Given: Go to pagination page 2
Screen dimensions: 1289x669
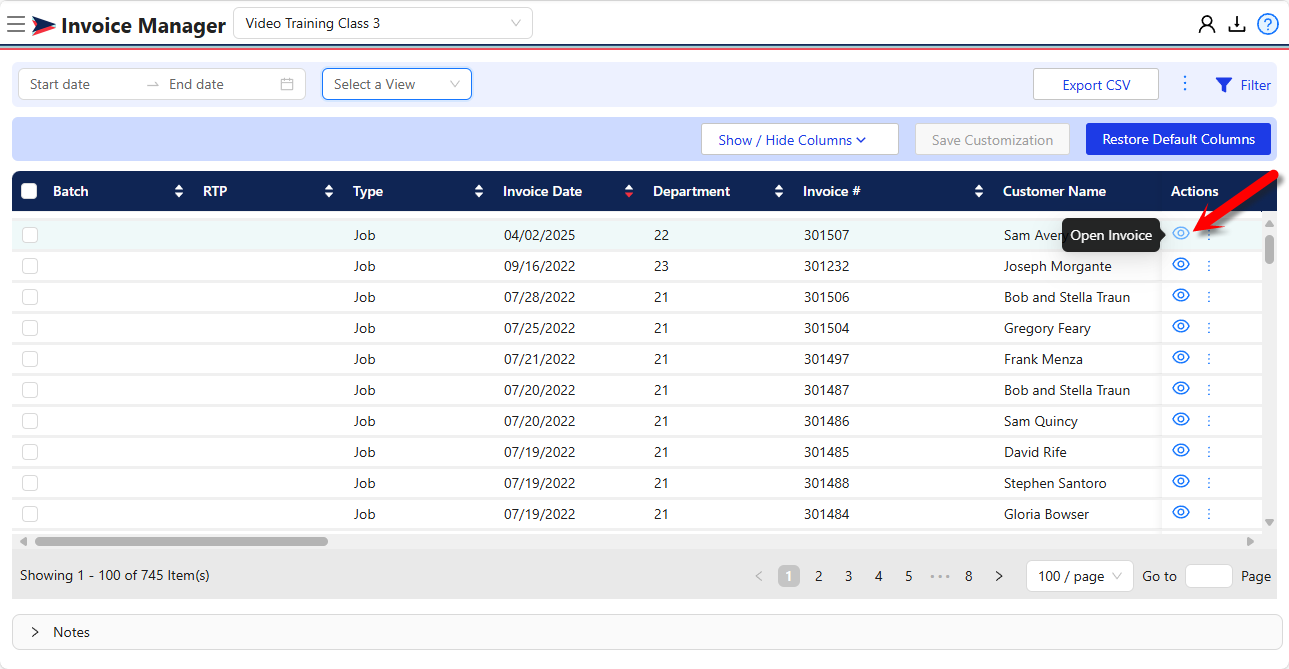Looking at the screenshot, I should 819,576.
